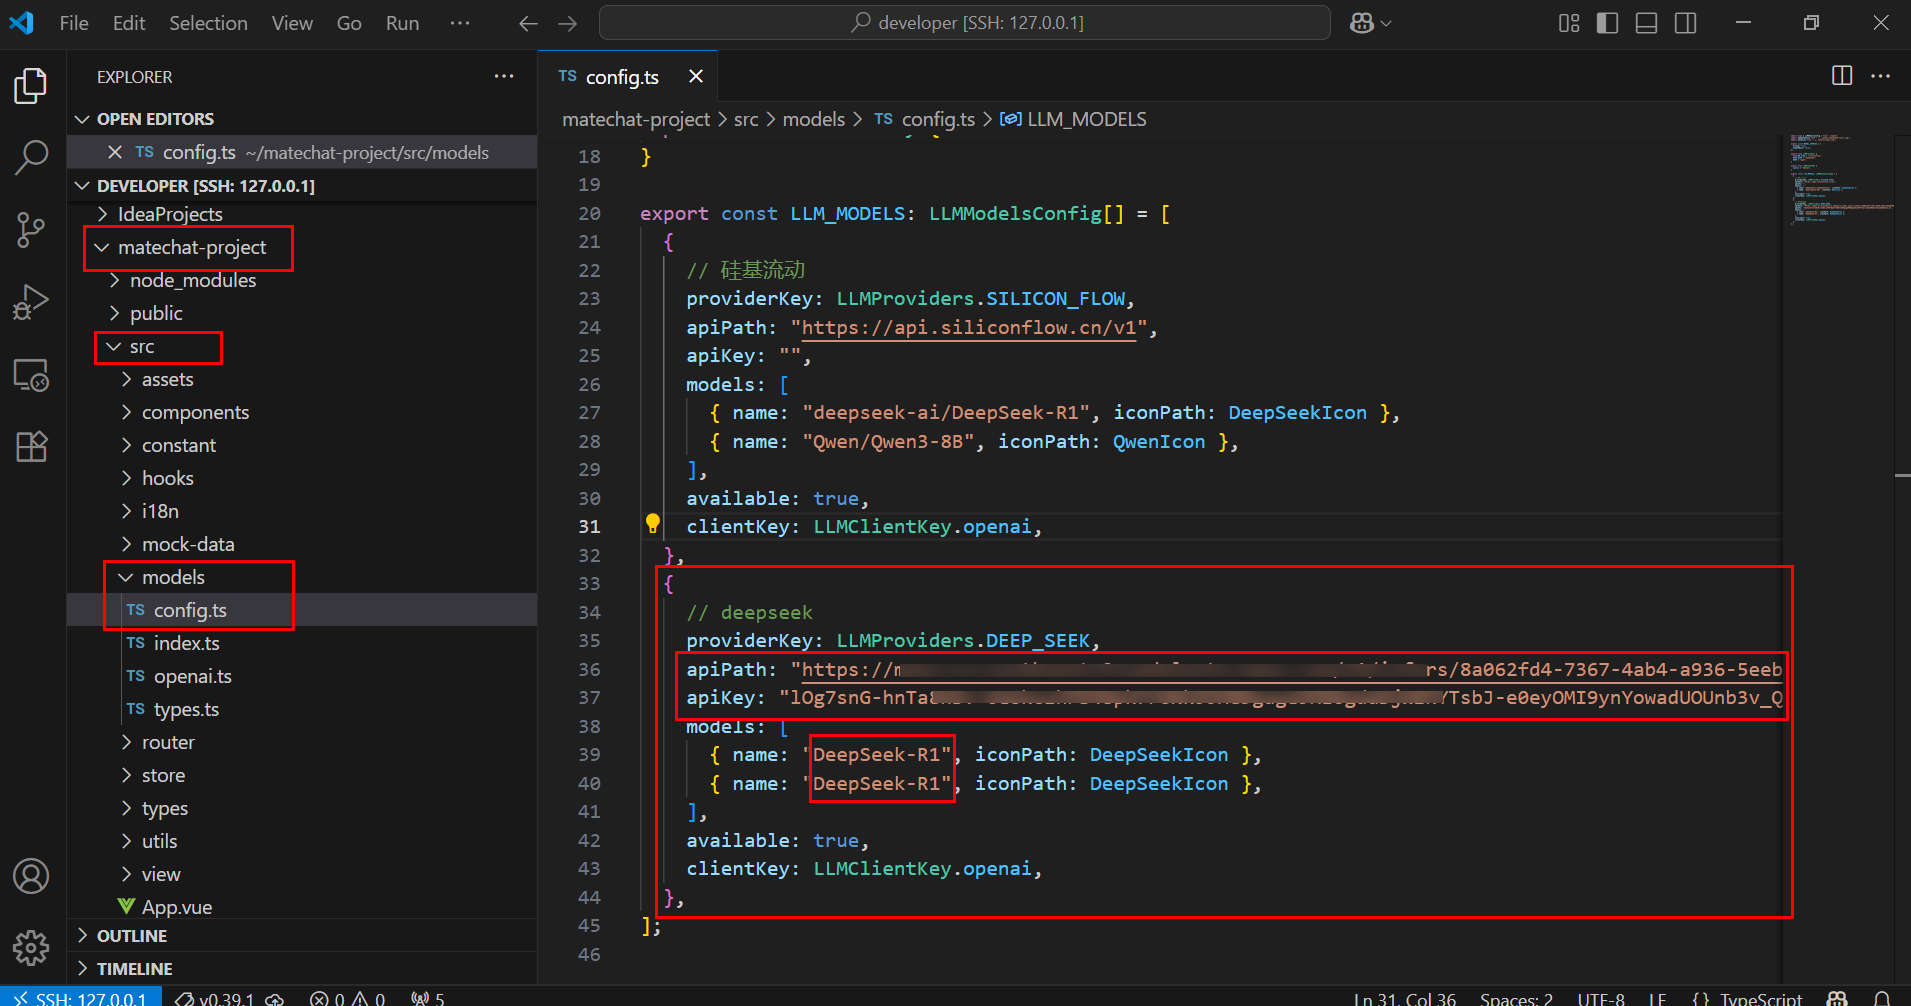1911x1006 pixels.
Task: Click matechat-project in the breadcrumb
Action: coord(636,119)
